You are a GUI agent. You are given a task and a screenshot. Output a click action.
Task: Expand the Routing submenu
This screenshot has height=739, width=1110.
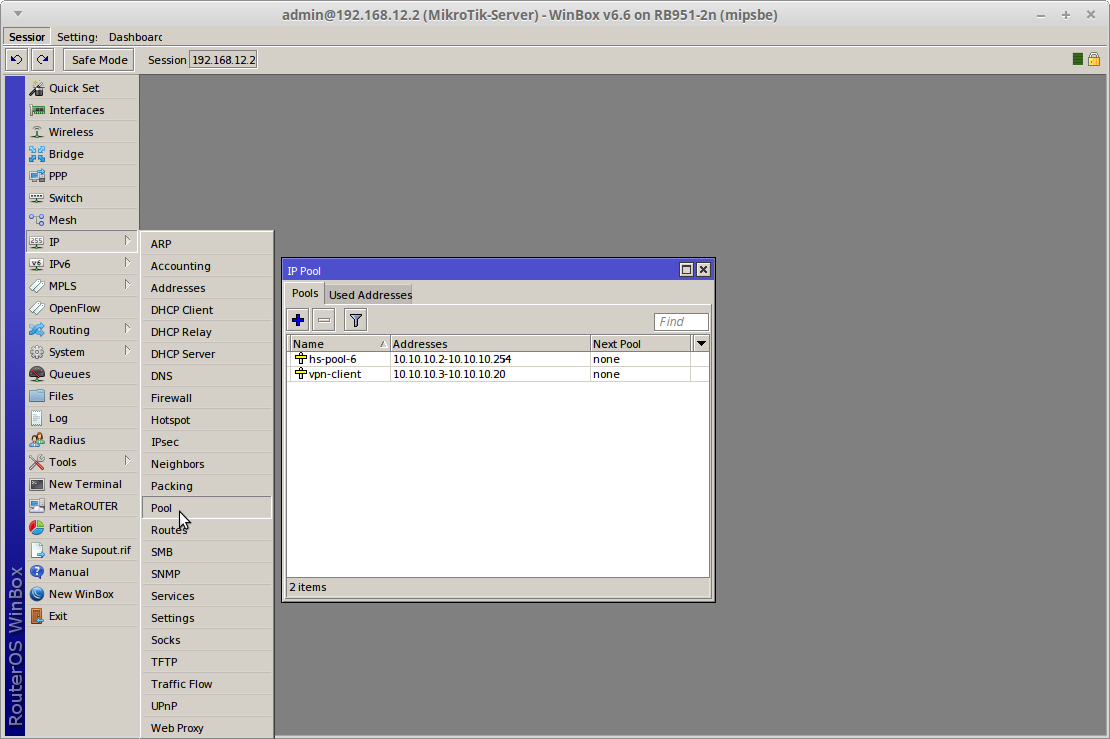(82, 330)
